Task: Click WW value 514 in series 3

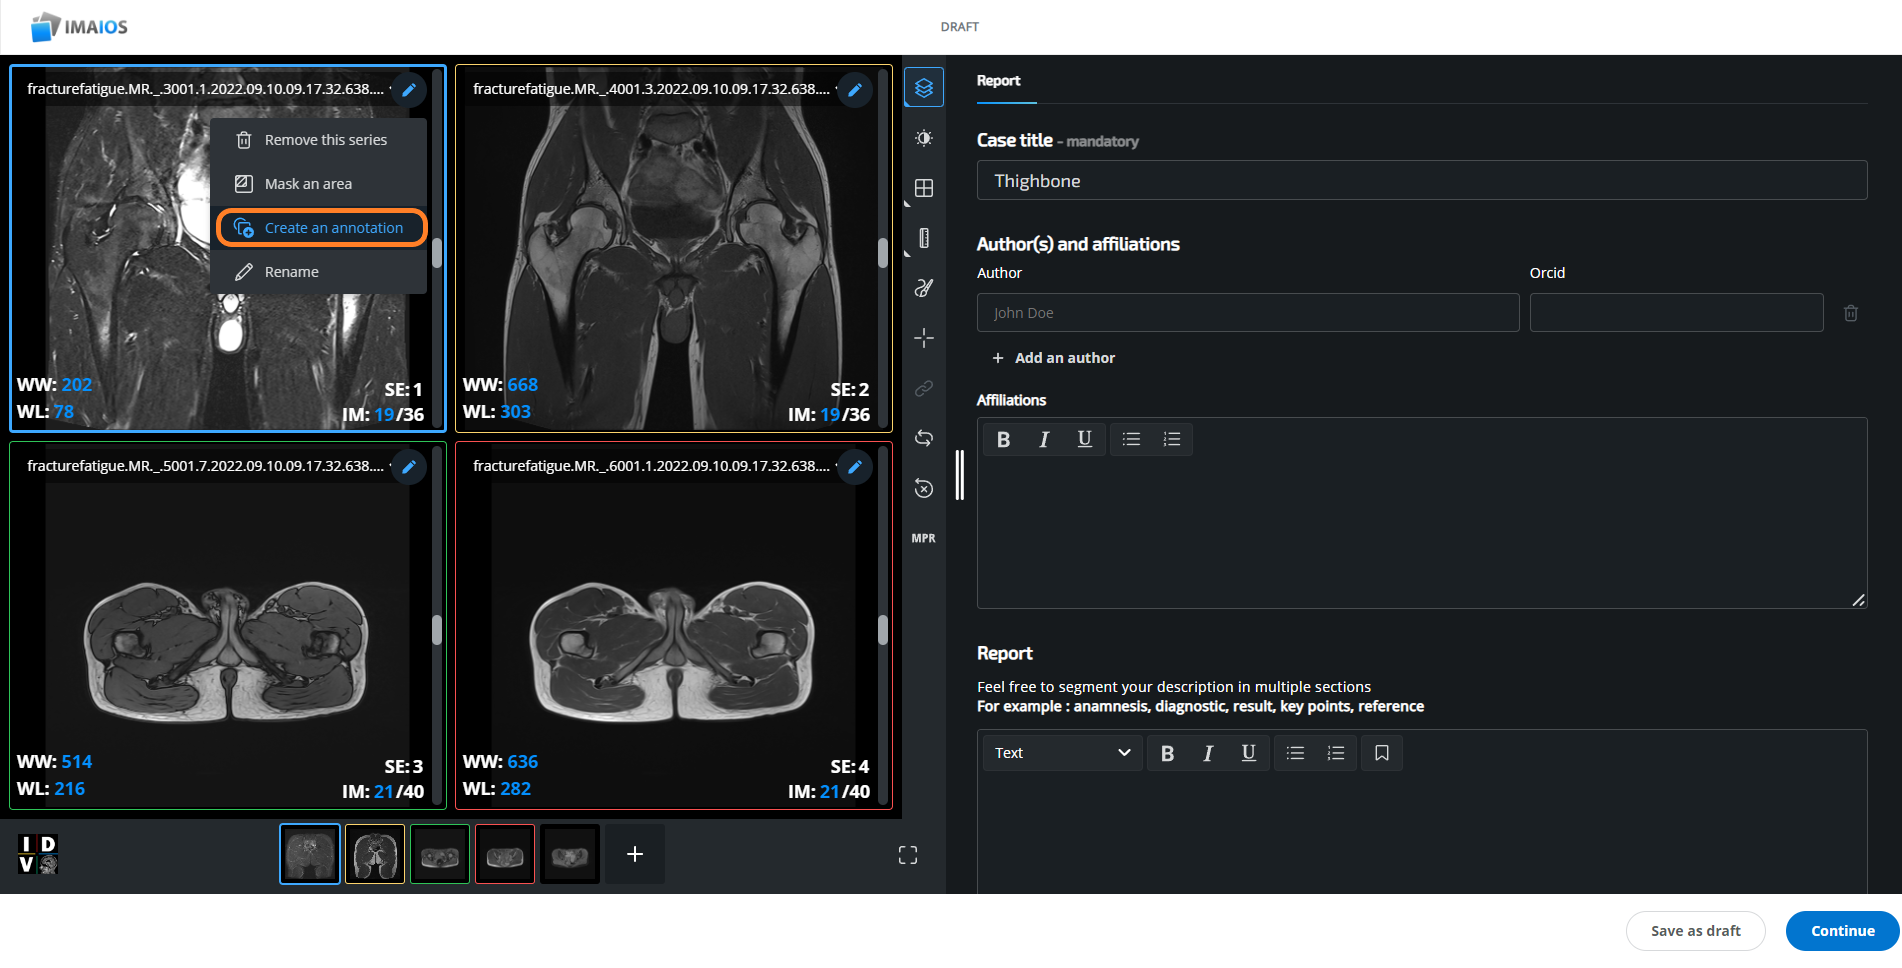Action: pos(76,762)
